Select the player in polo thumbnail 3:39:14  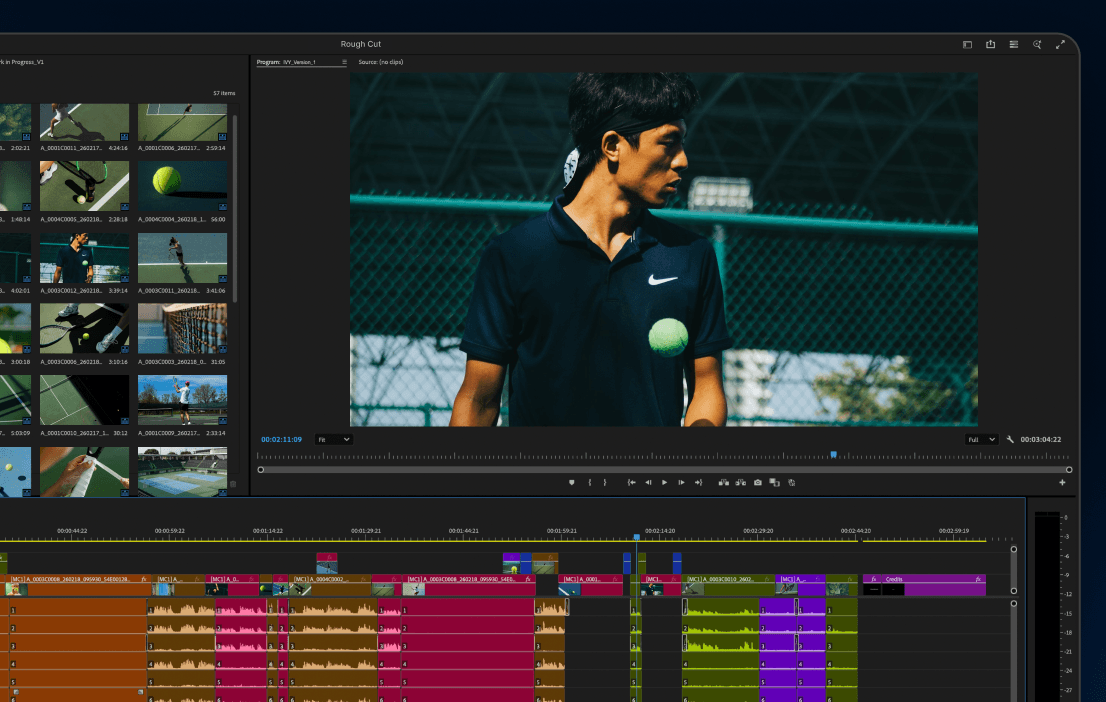(85, 258)
